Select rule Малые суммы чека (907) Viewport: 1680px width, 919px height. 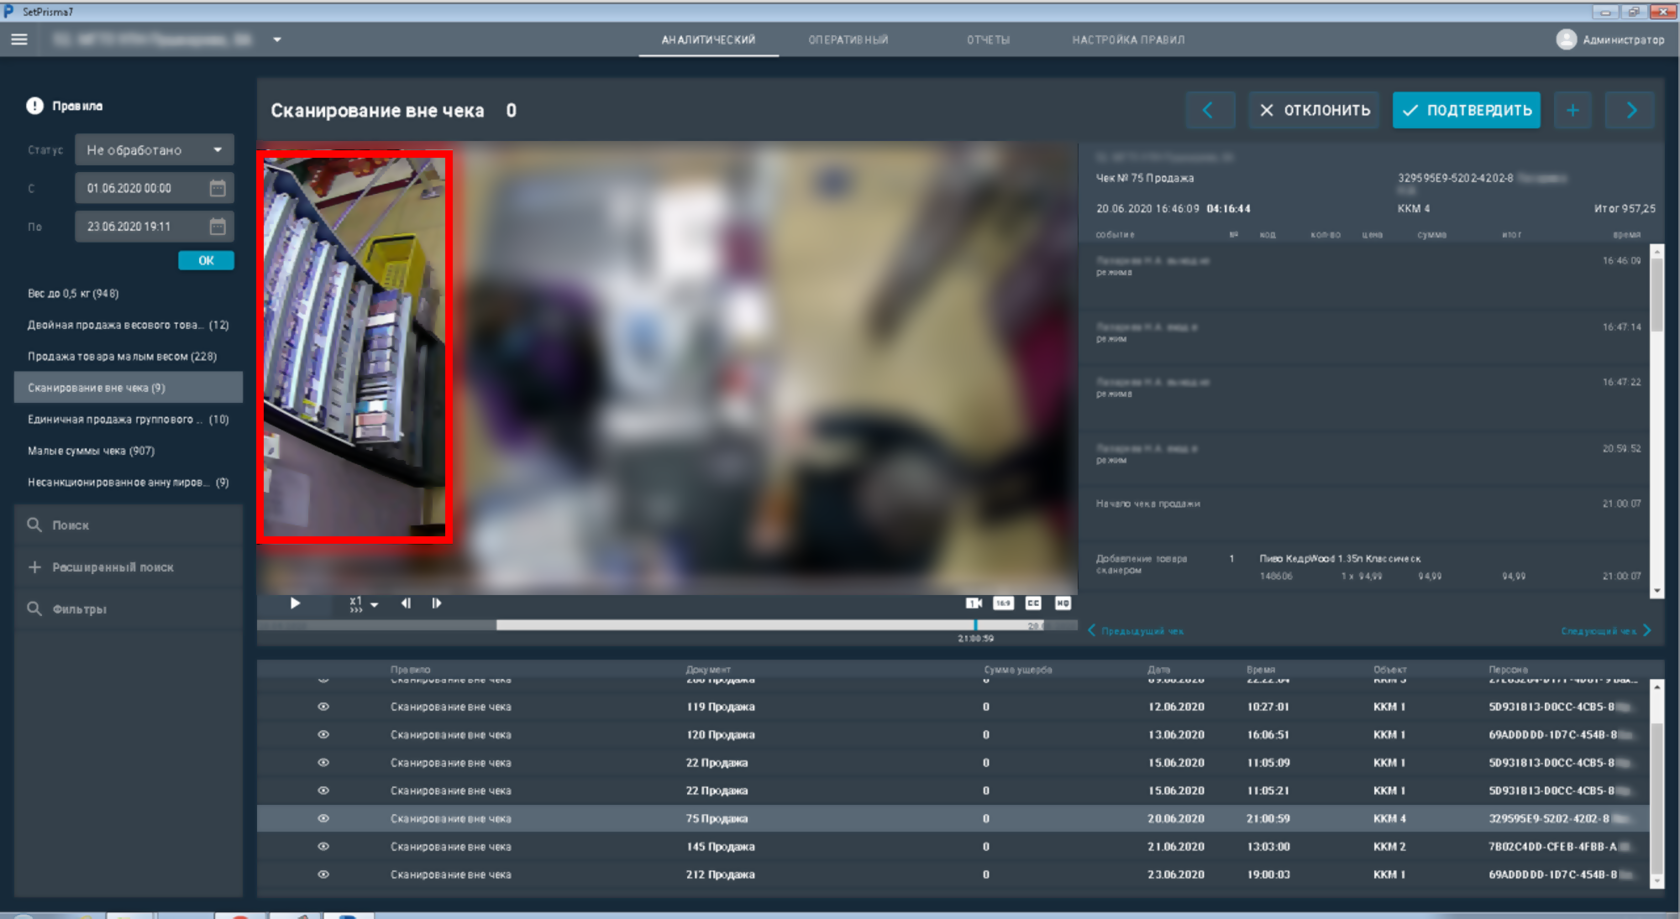[128, 451]
